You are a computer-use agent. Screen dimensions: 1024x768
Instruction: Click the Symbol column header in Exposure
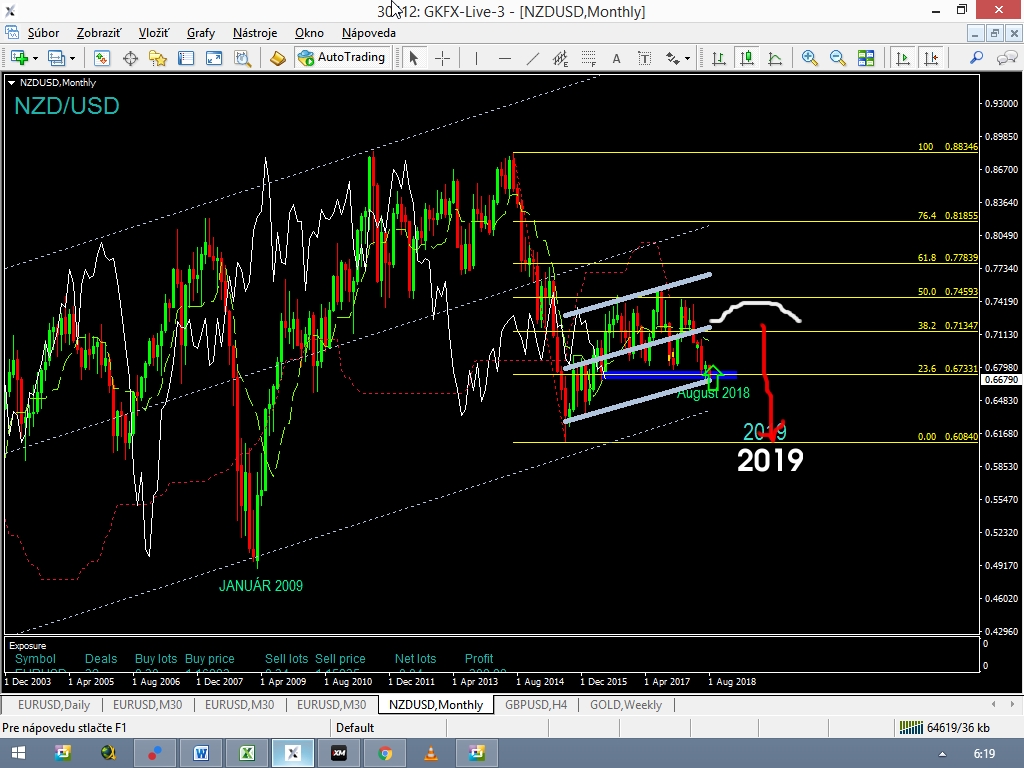click(x=35, y=658)
